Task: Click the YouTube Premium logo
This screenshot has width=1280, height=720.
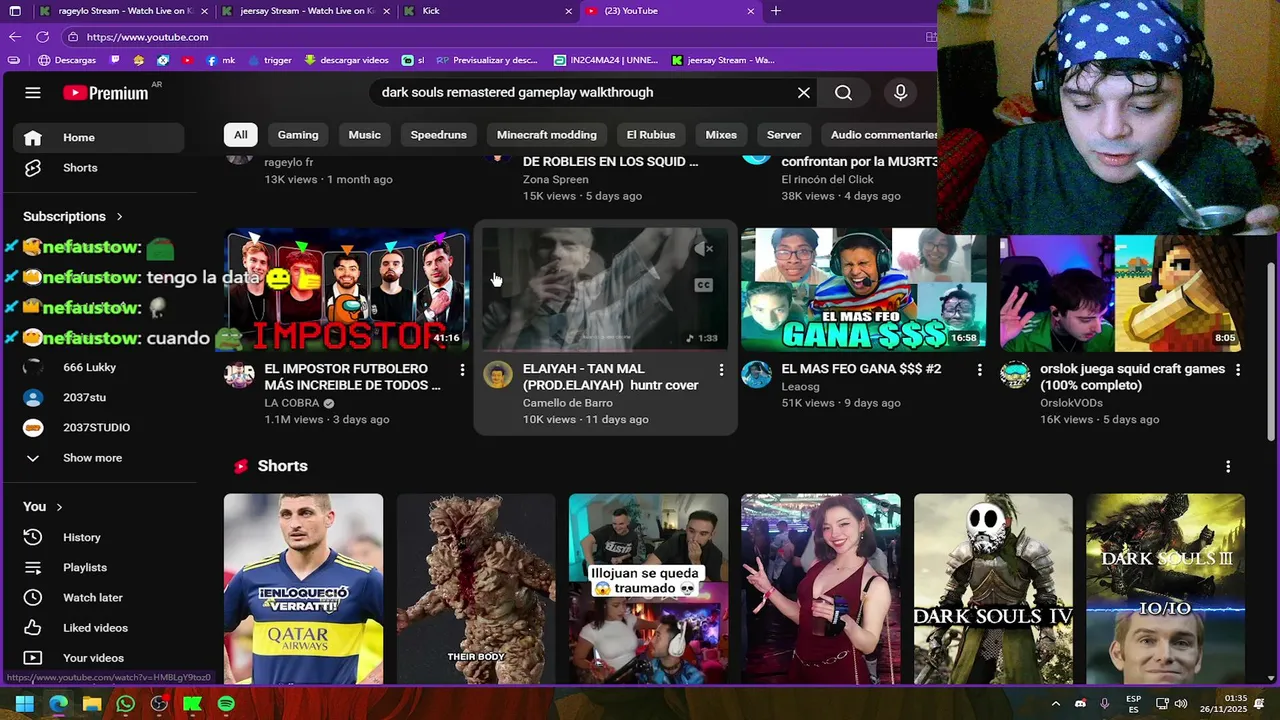Action: point(106,93)
